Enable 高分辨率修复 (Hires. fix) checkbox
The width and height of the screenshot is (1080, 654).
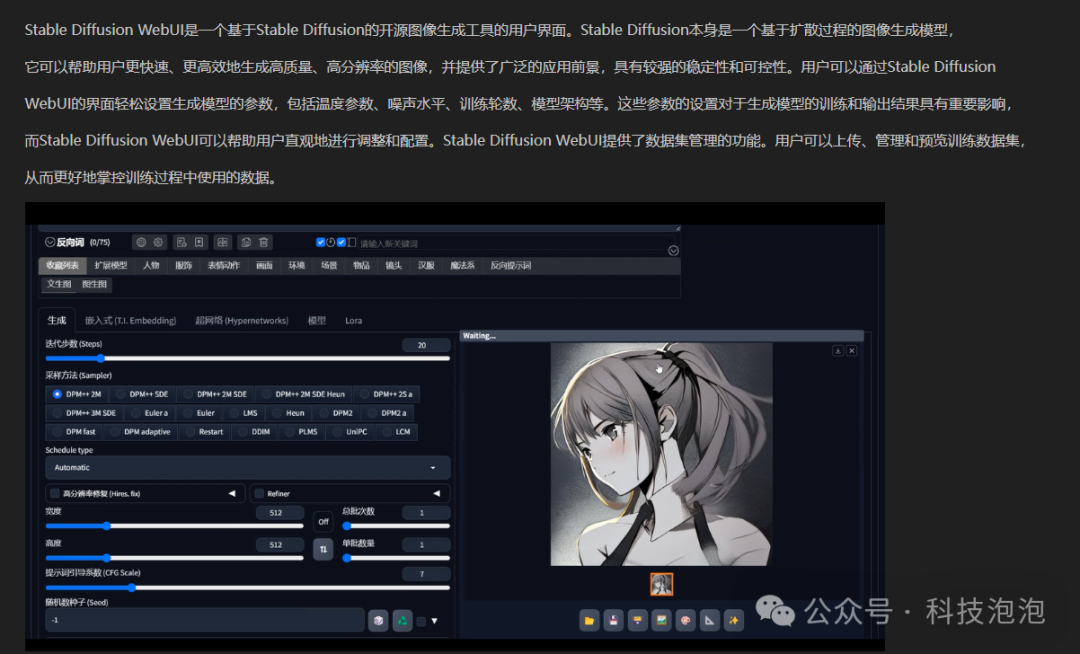pos(55,493)
